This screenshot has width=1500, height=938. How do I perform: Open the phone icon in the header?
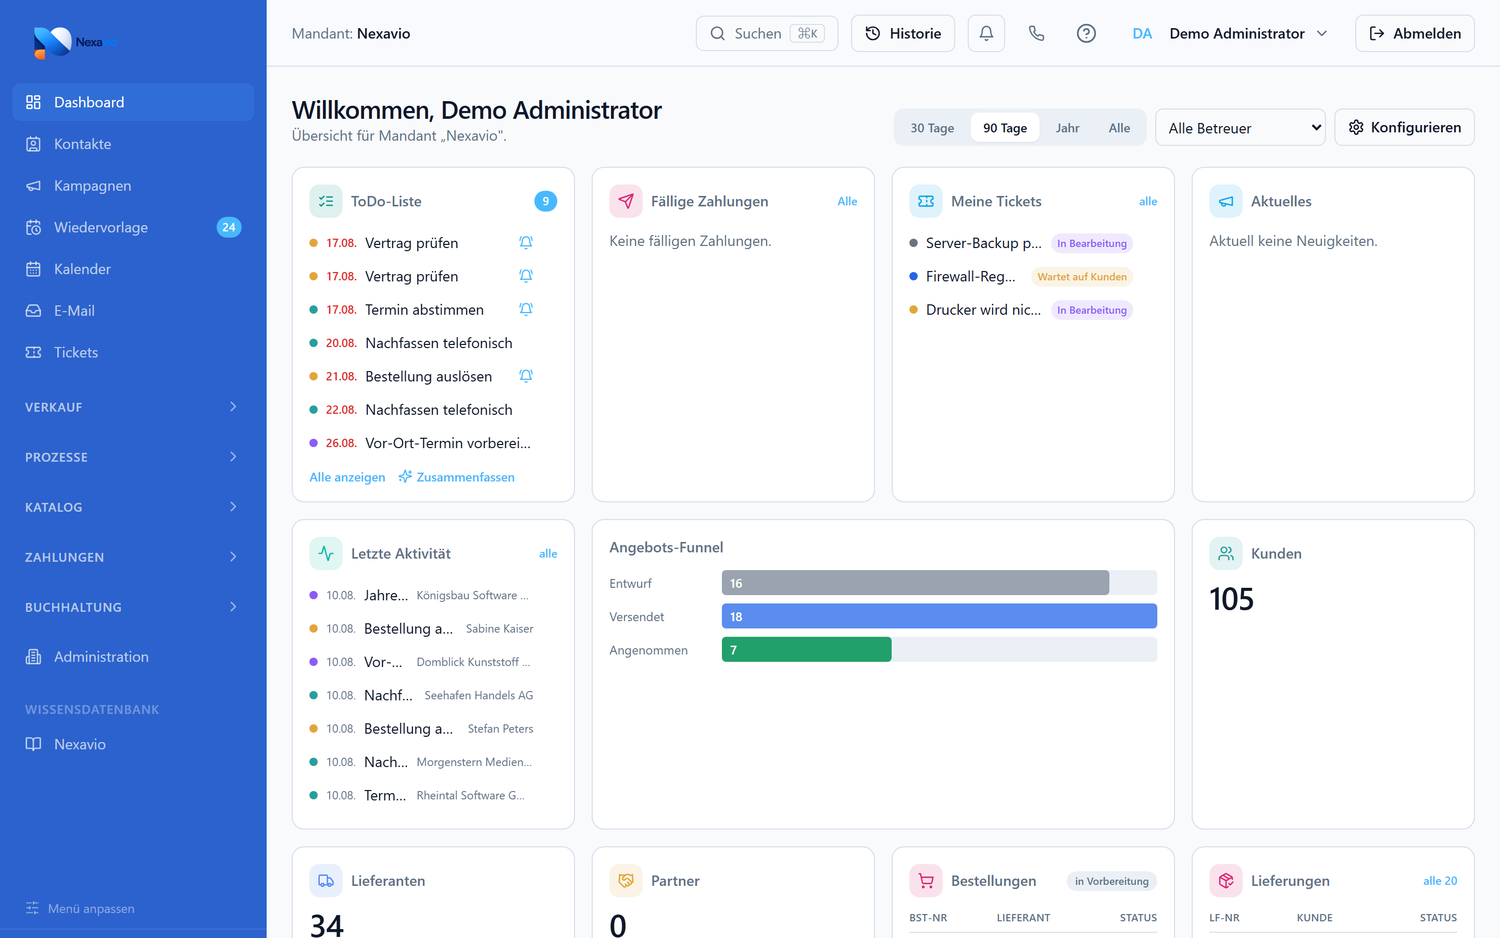[1036, 33]
